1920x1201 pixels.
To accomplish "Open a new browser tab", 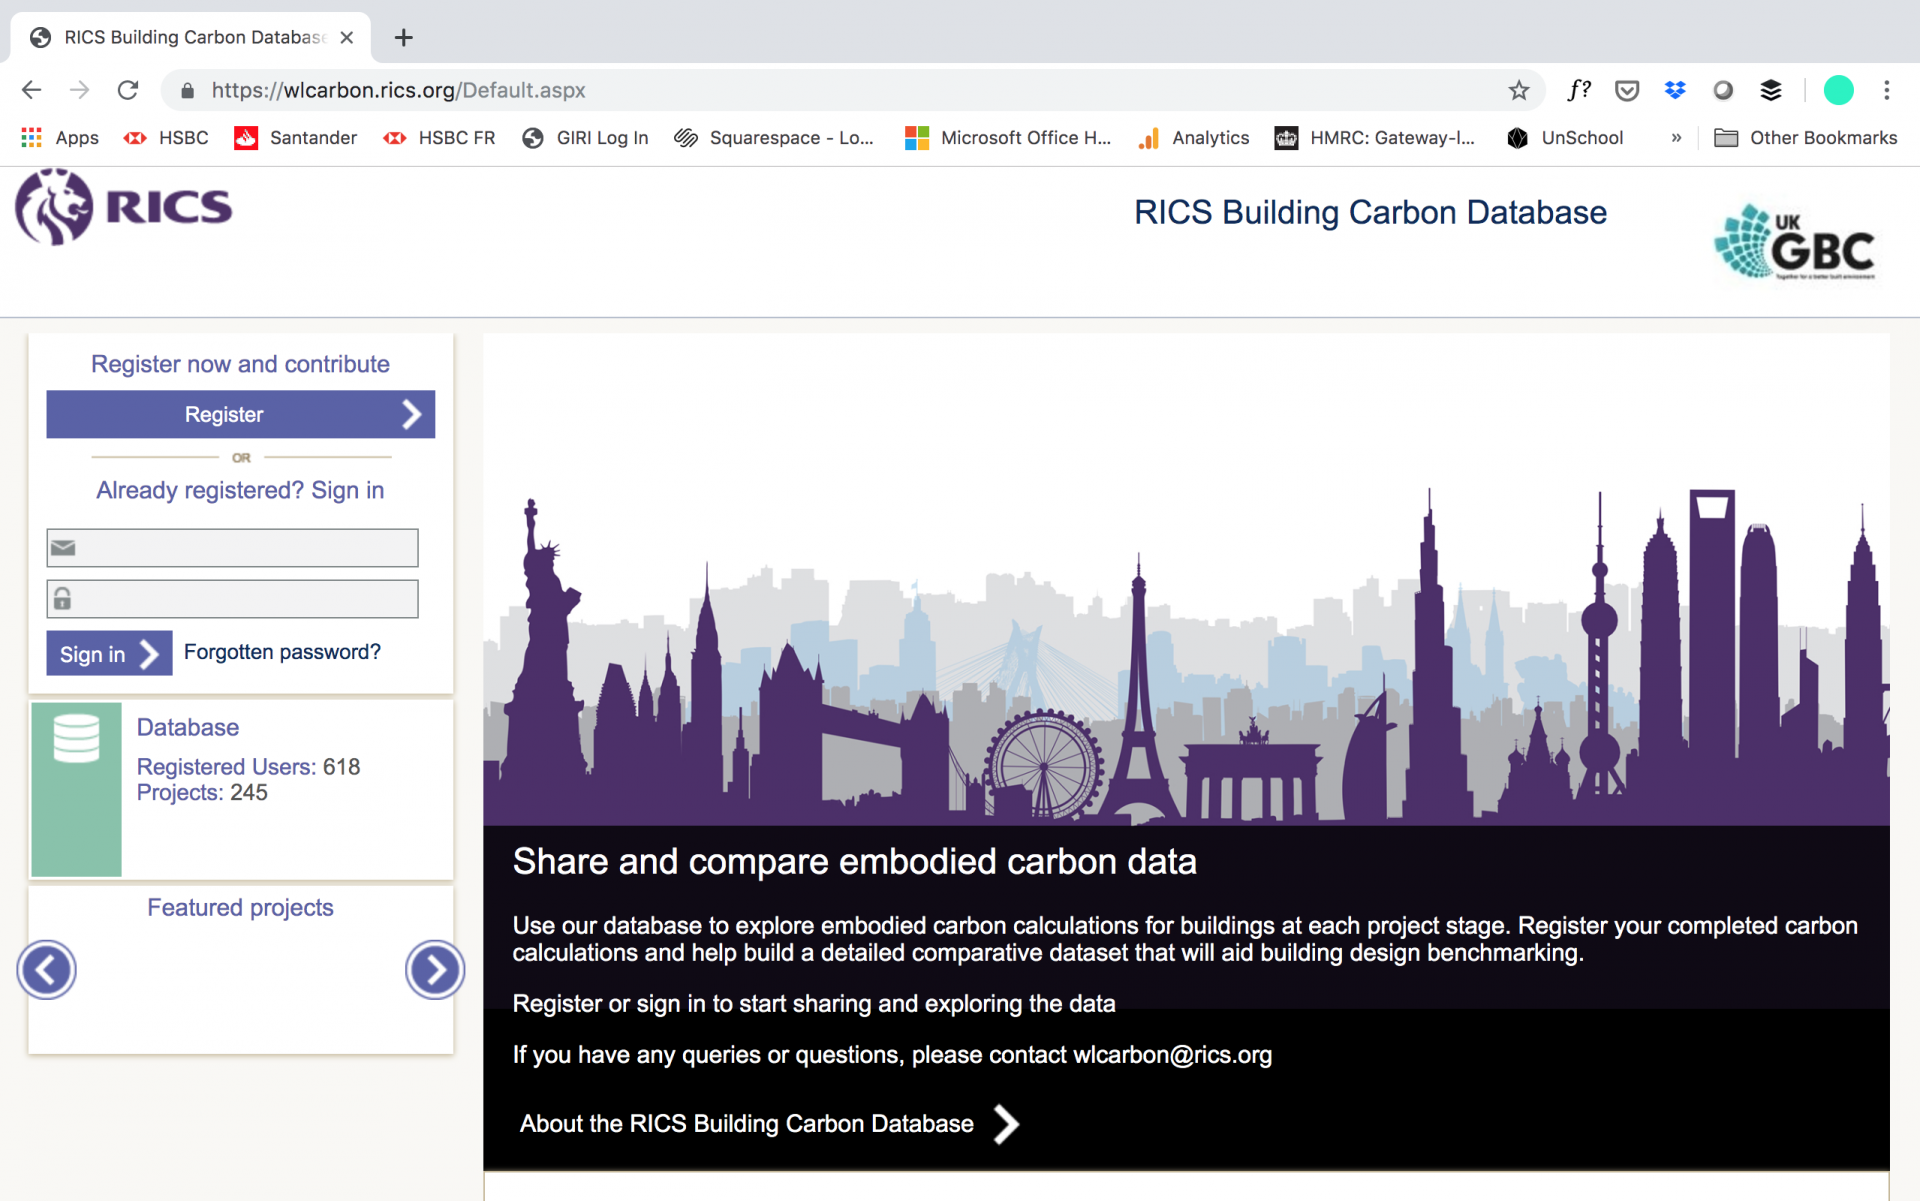I will pos(404,37).
